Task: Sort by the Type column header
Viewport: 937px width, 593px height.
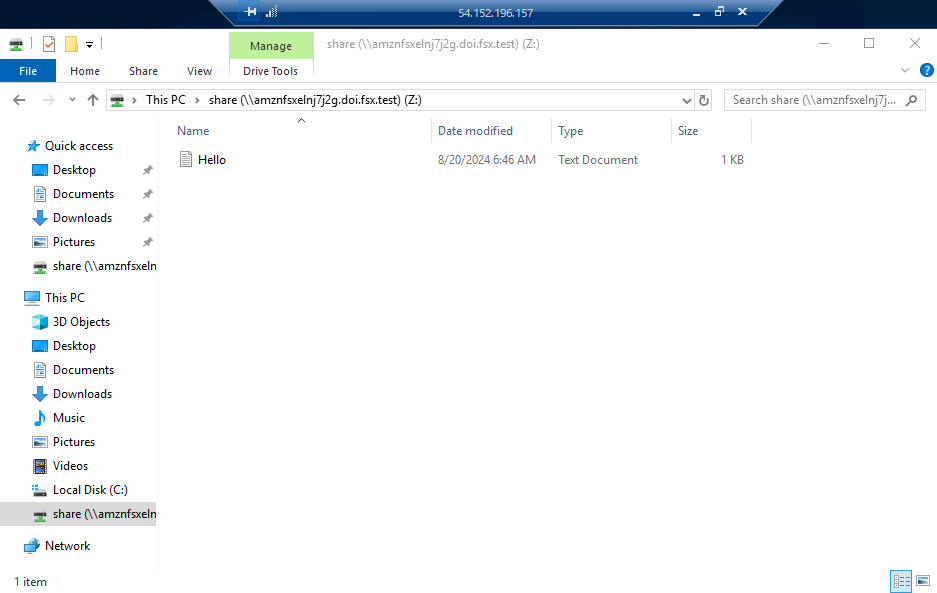Action: (x=571, y=131)
